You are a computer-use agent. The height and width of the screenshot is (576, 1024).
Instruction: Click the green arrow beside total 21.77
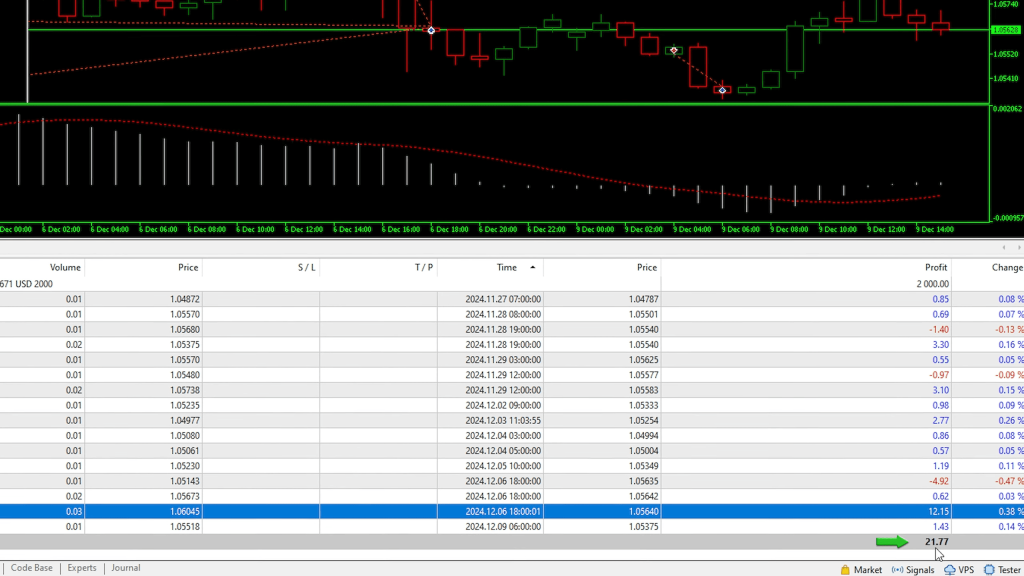pyautogui.click(x=892, y=542)
